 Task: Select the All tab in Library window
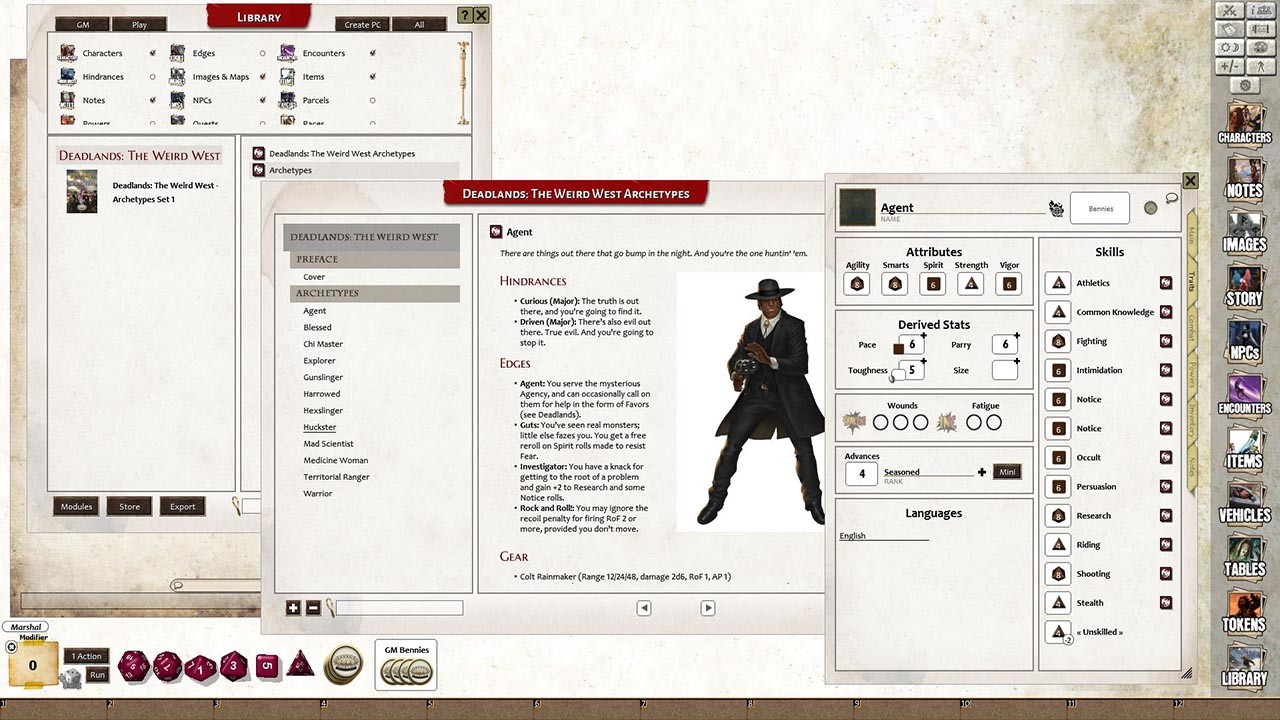pyautogui.click(x=420, y=23)
